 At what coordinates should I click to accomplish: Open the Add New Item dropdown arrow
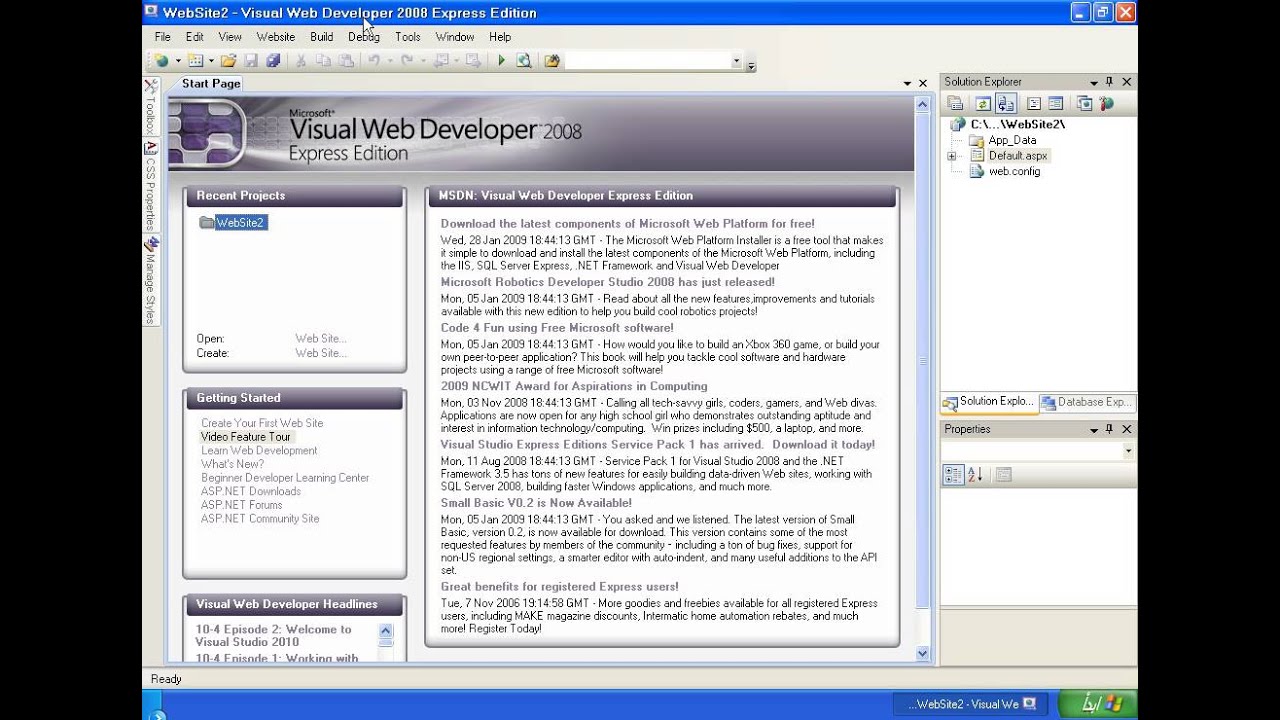pos(211,61)
